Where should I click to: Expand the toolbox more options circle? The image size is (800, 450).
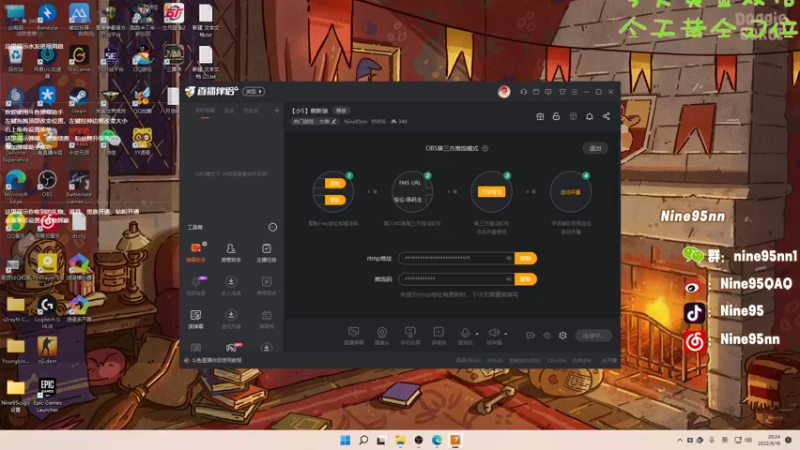coord(272,227)
